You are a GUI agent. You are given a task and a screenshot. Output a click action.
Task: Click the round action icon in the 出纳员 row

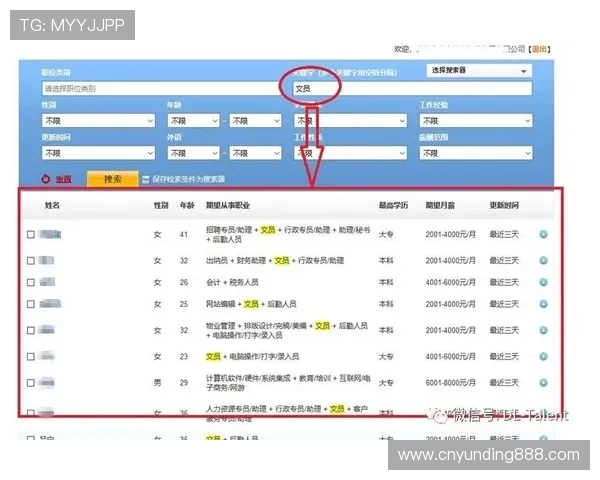543,261
